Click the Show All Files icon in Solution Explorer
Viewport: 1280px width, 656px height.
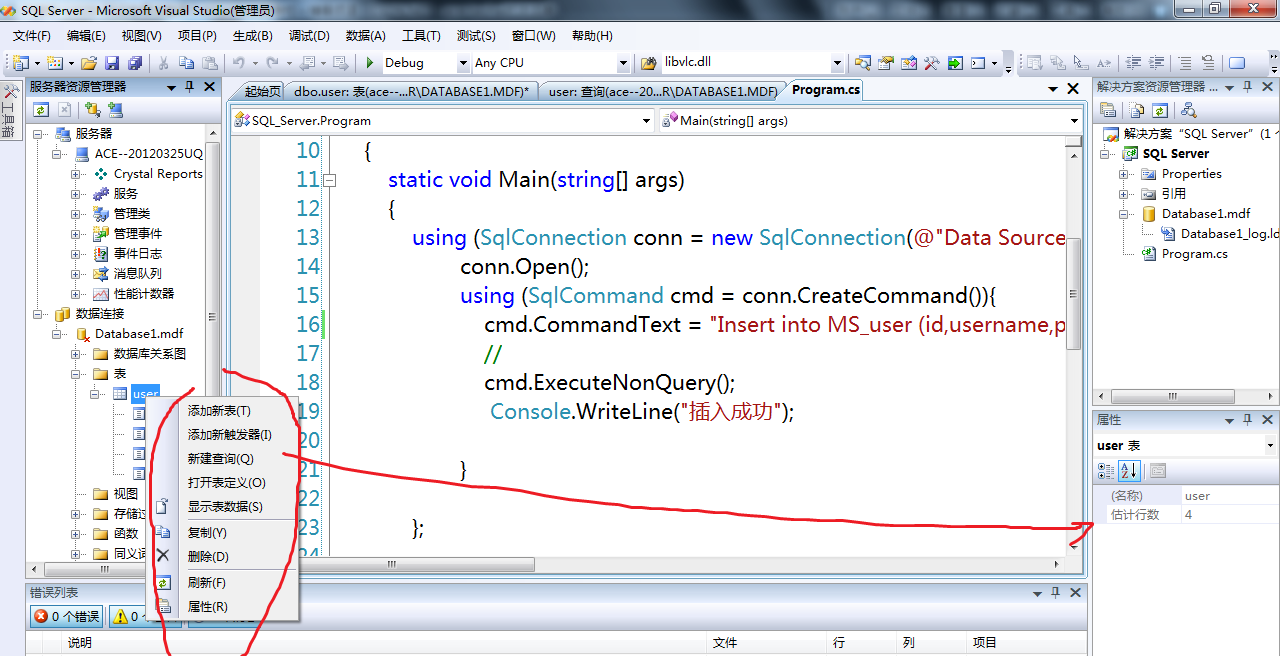click(1137, 110)
